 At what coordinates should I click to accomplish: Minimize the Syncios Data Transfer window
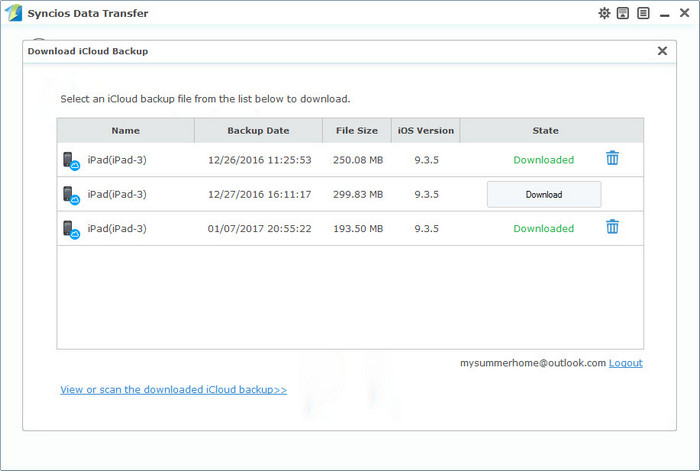(665, 15)
